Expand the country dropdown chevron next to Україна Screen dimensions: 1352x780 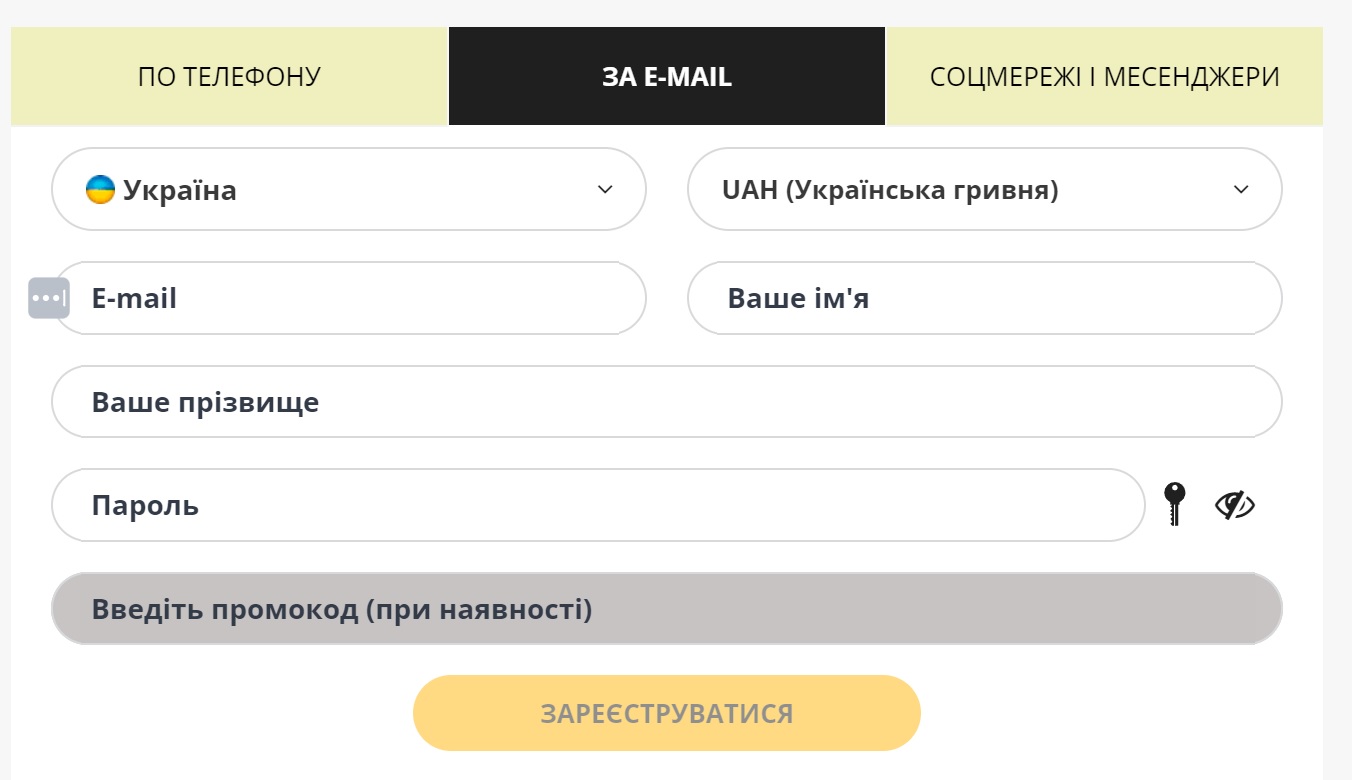(605, 189)
